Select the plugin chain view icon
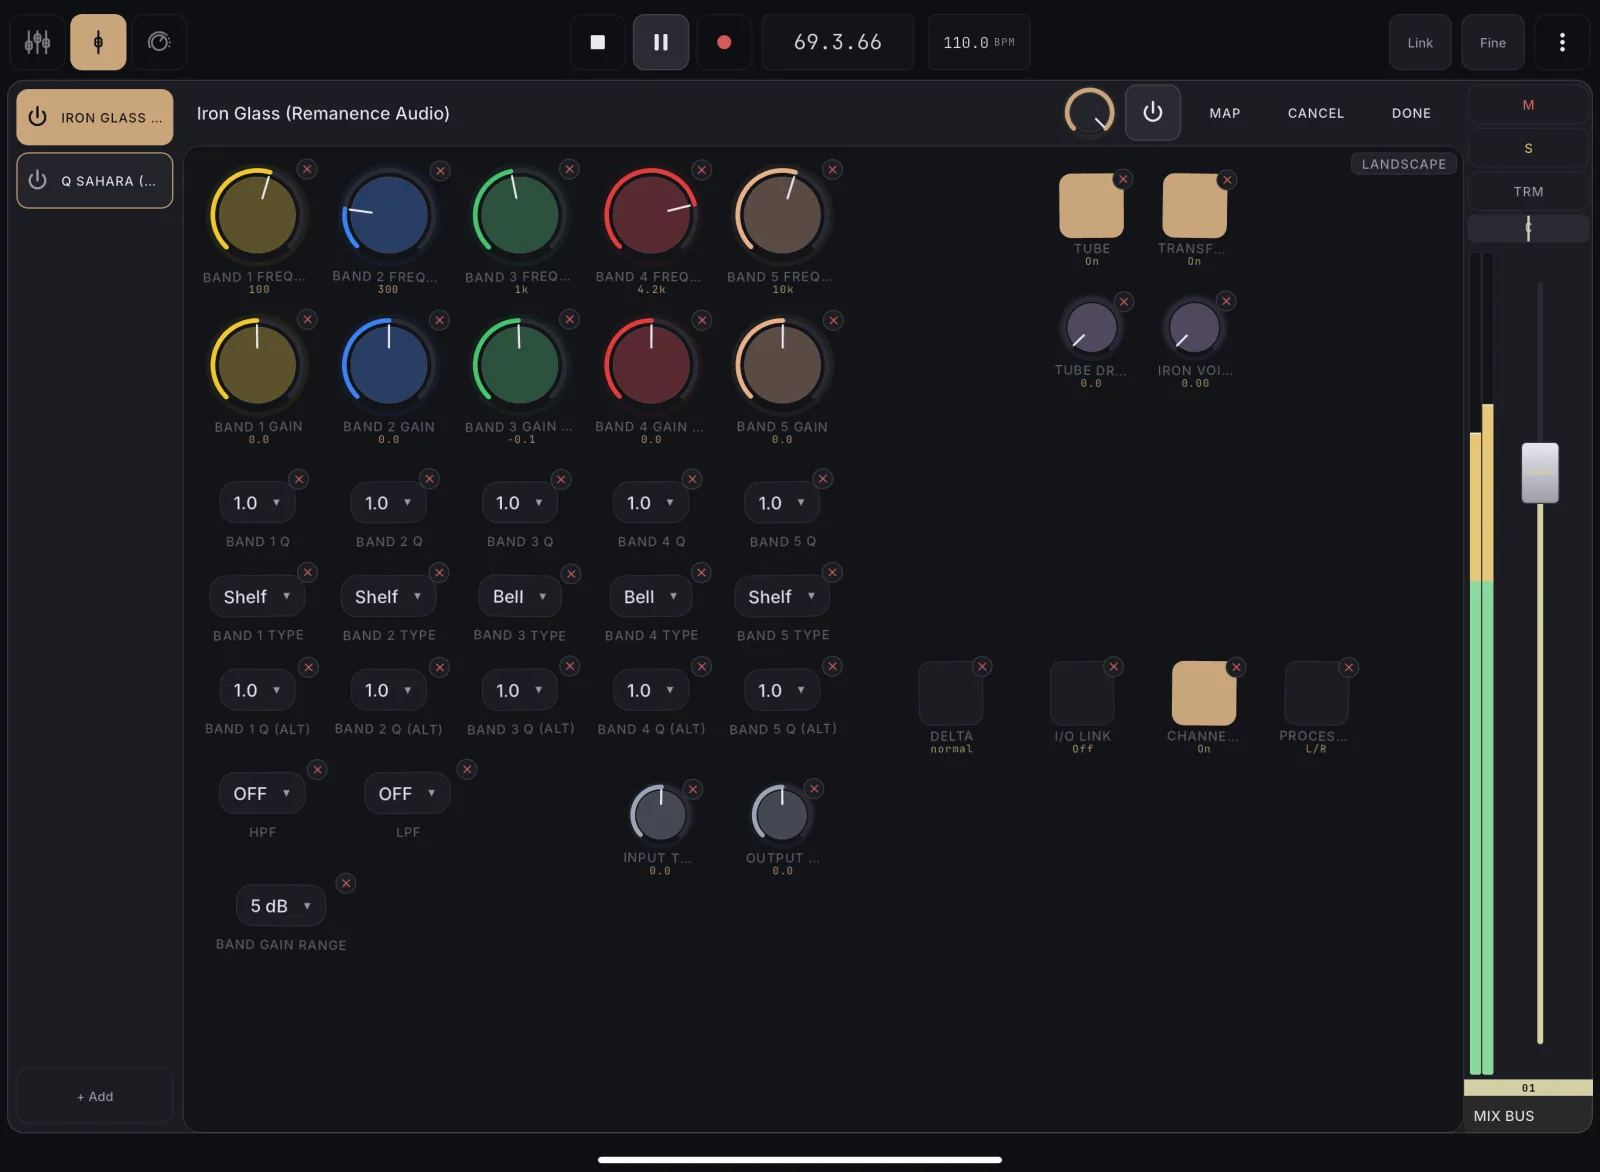This screenshot has height=1172, width=1600. pyautogui.click(x=98, y=42)
